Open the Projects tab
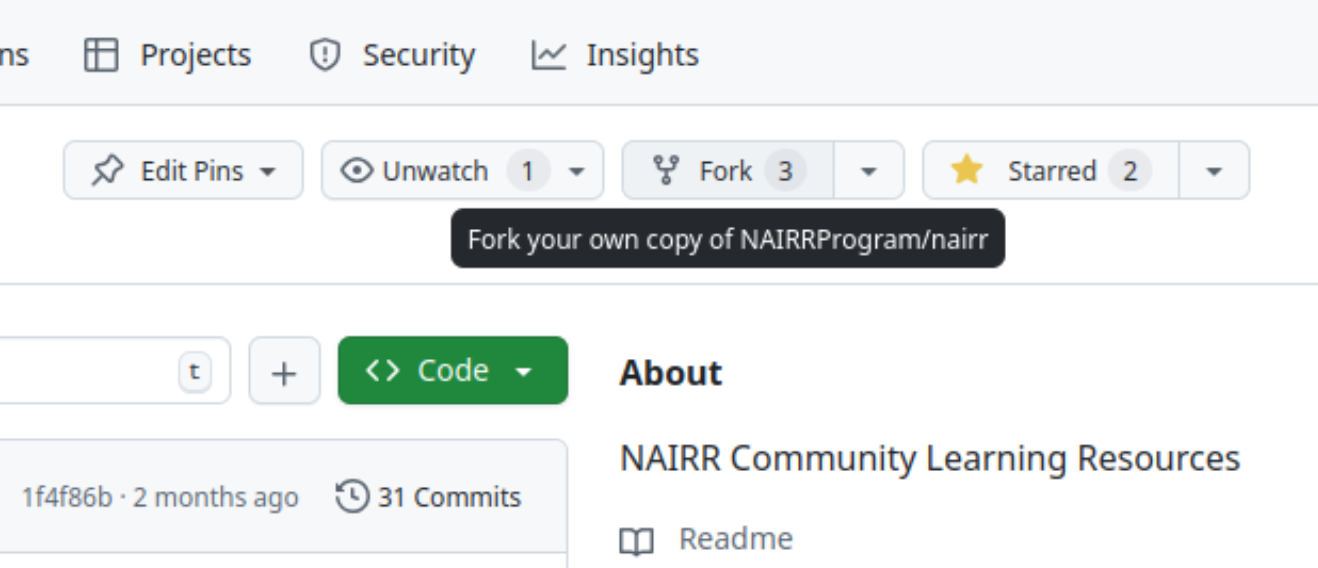This screenshot has width=1318, height=568. (167, 54)
